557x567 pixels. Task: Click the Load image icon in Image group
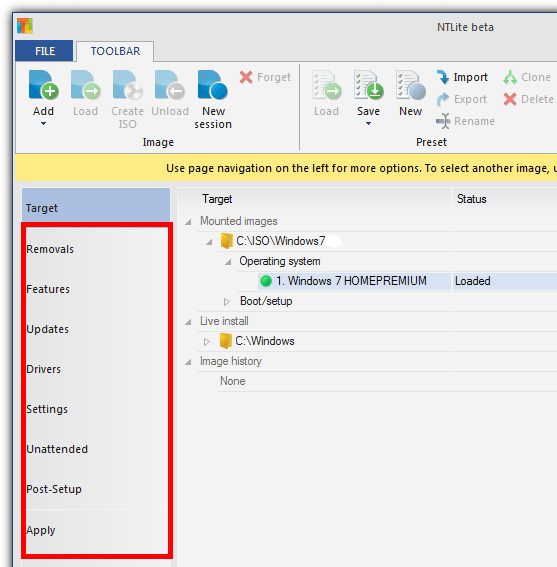point(85,85)
